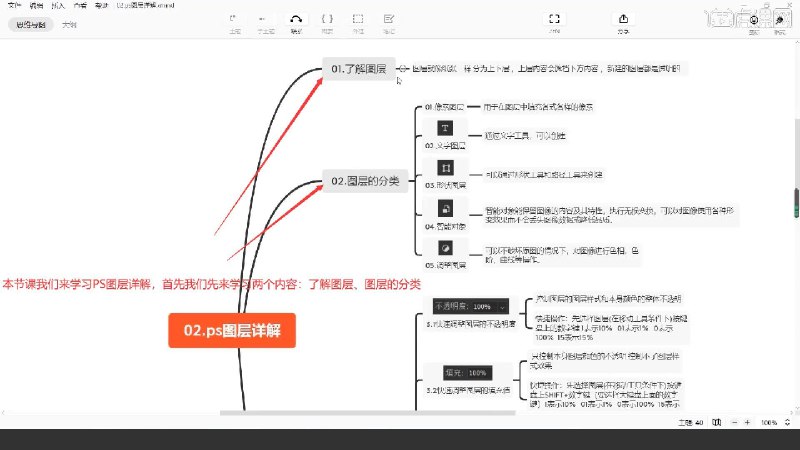
Task: Collapse the 01.了解图层 branch
Action: [403, 68]
